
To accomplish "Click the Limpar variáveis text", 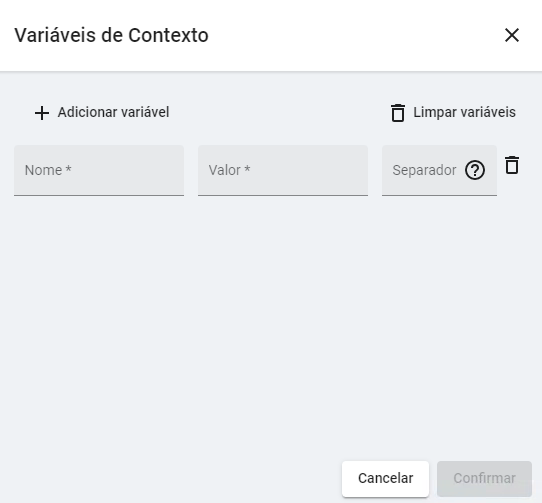I will tap(464, 112).
